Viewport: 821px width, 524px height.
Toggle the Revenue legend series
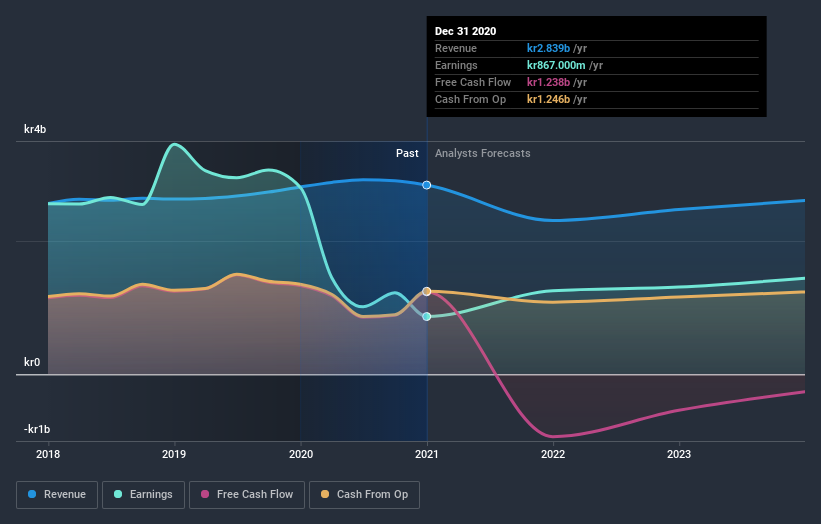pyautogui.click(x=57, y=495)
